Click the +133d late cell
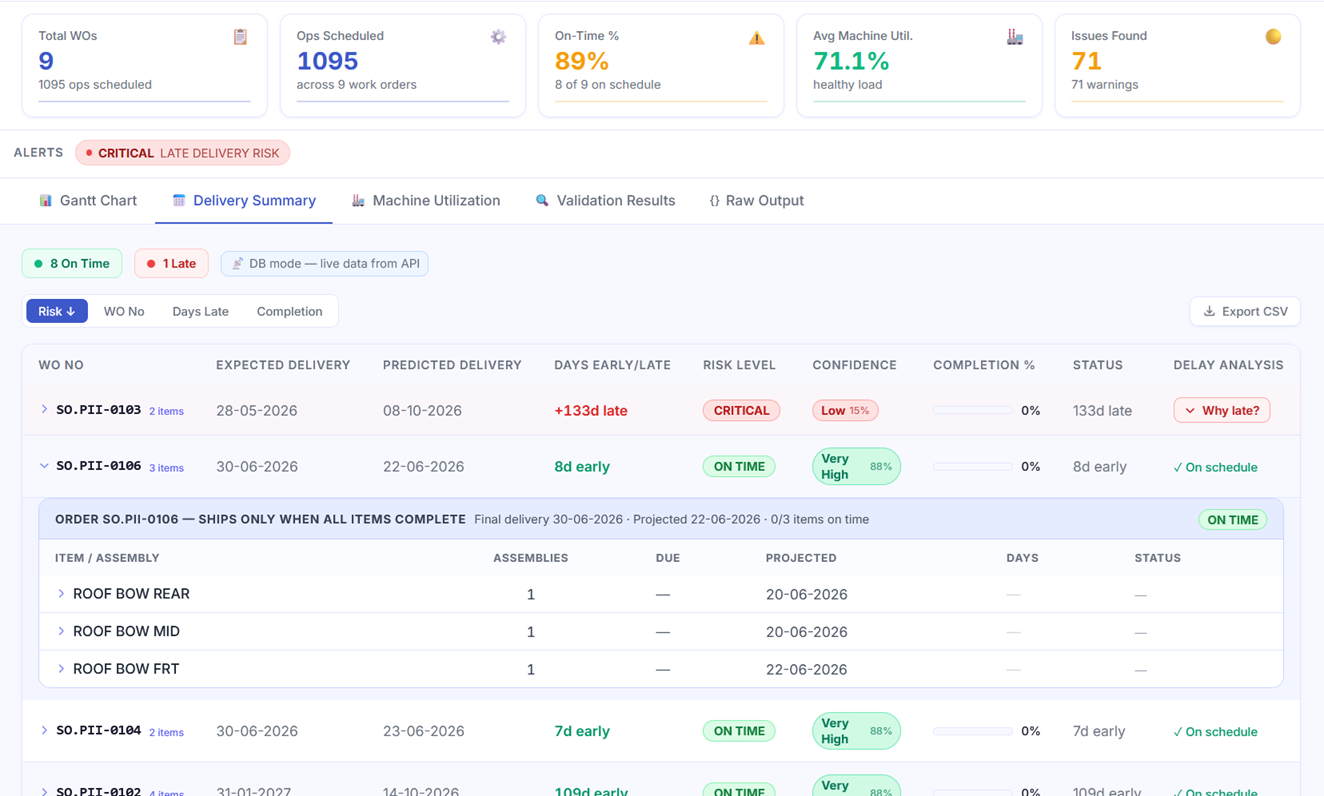 point(591,410)
